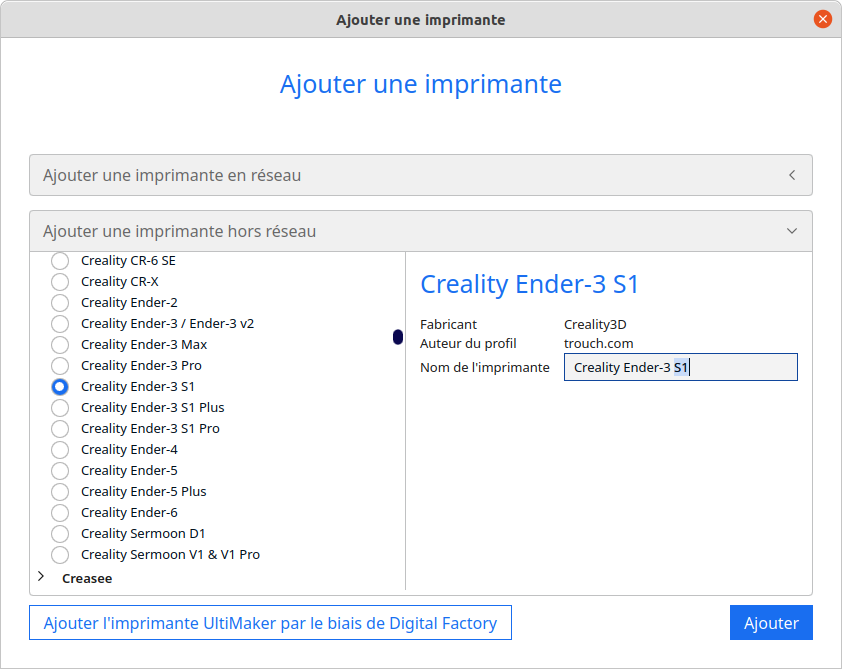The width and height of the screenshot is (842, 669).
Task: Click the Creasee group label
Action: [x=87, y=578]
